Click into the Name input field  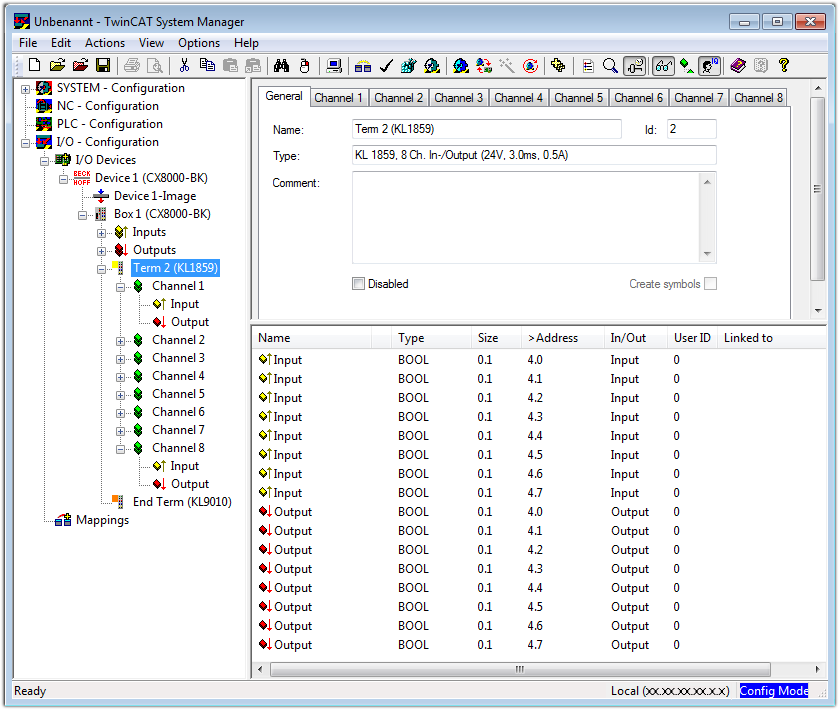coord(487,129)
